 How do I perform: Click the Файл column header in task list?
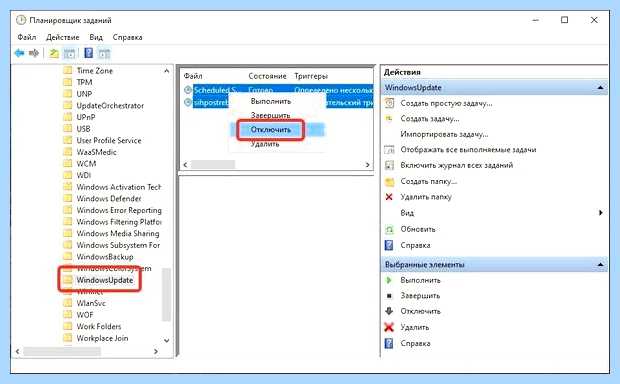(x=193, y=76)
